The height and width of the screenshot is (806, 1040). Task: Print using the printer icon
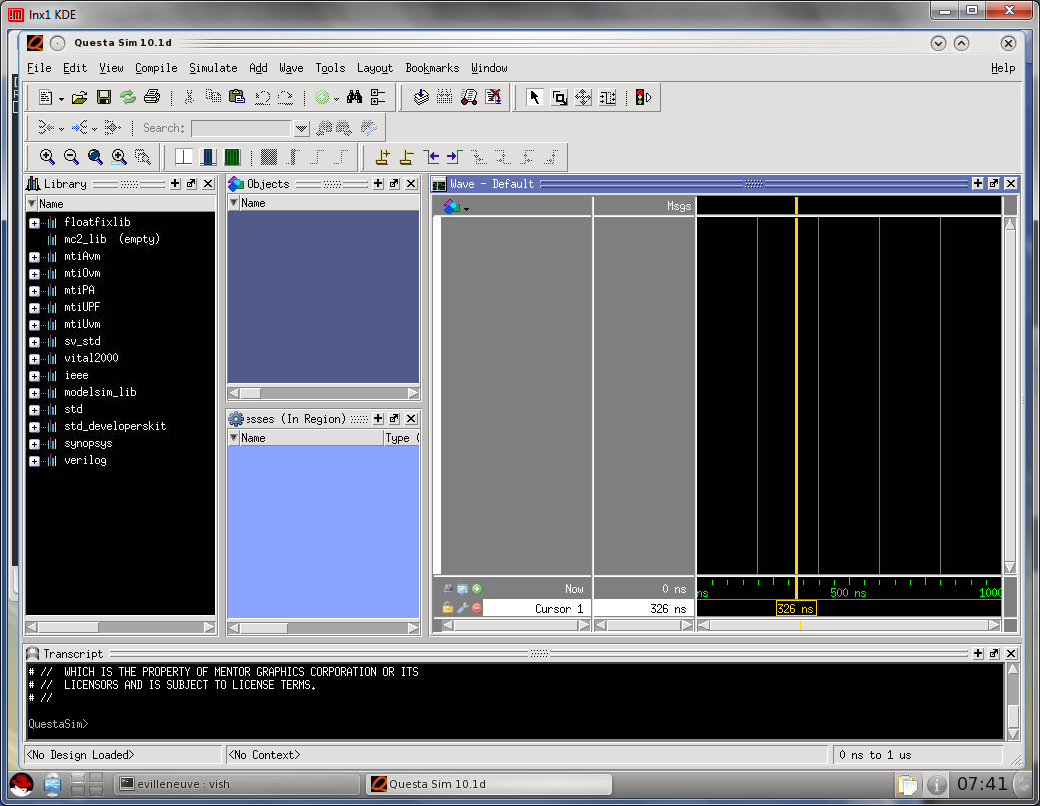[152, 98]
